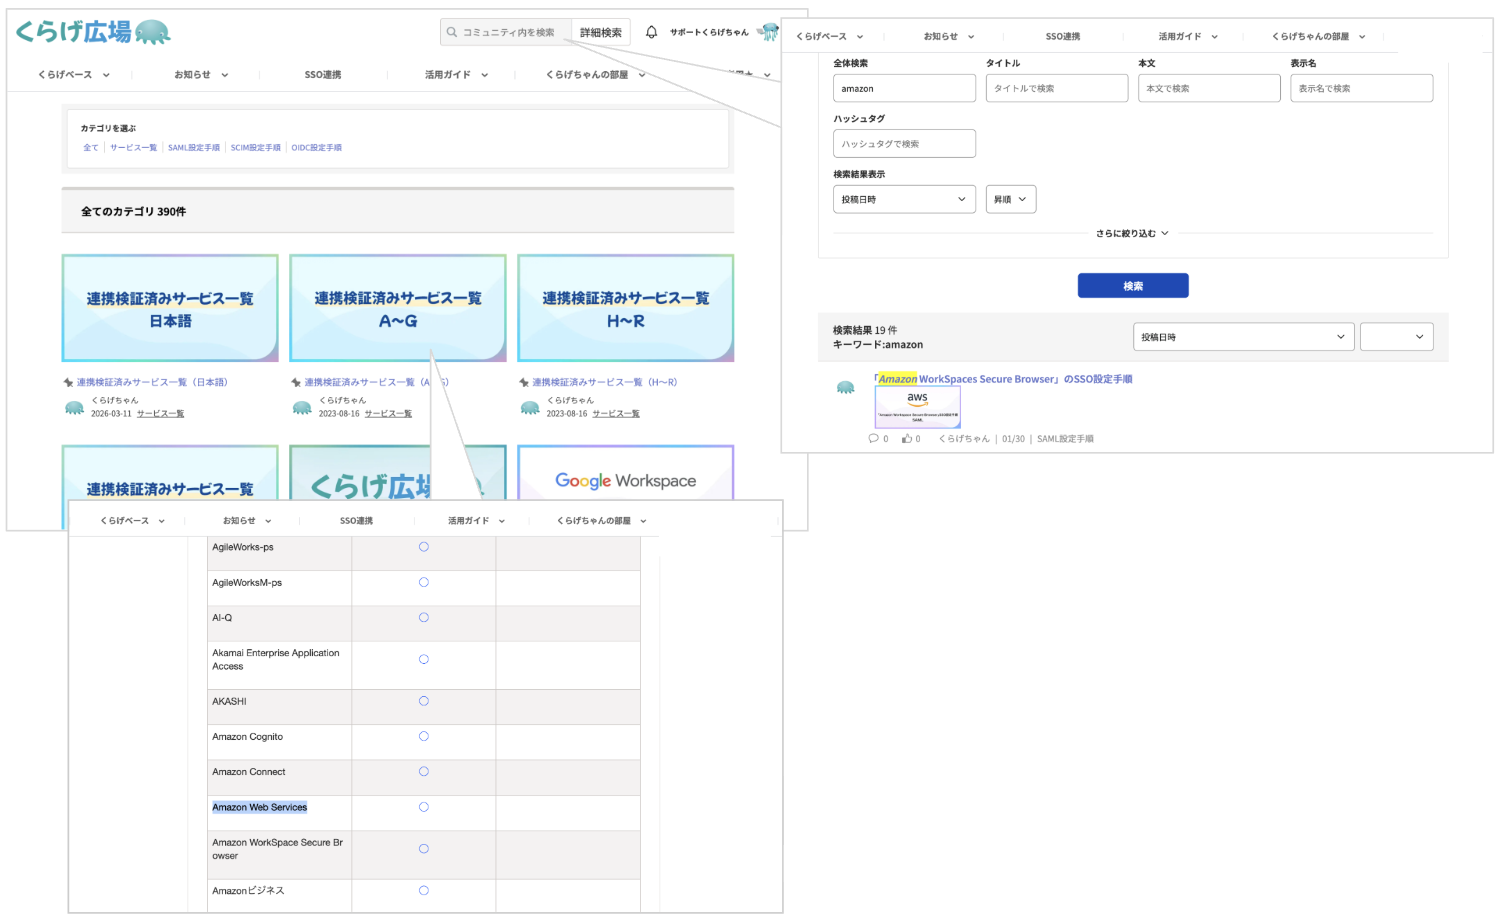Open the SSO連携 menu item in main header
Screen dimensions: 1504x920
click(x=323, y=74)
